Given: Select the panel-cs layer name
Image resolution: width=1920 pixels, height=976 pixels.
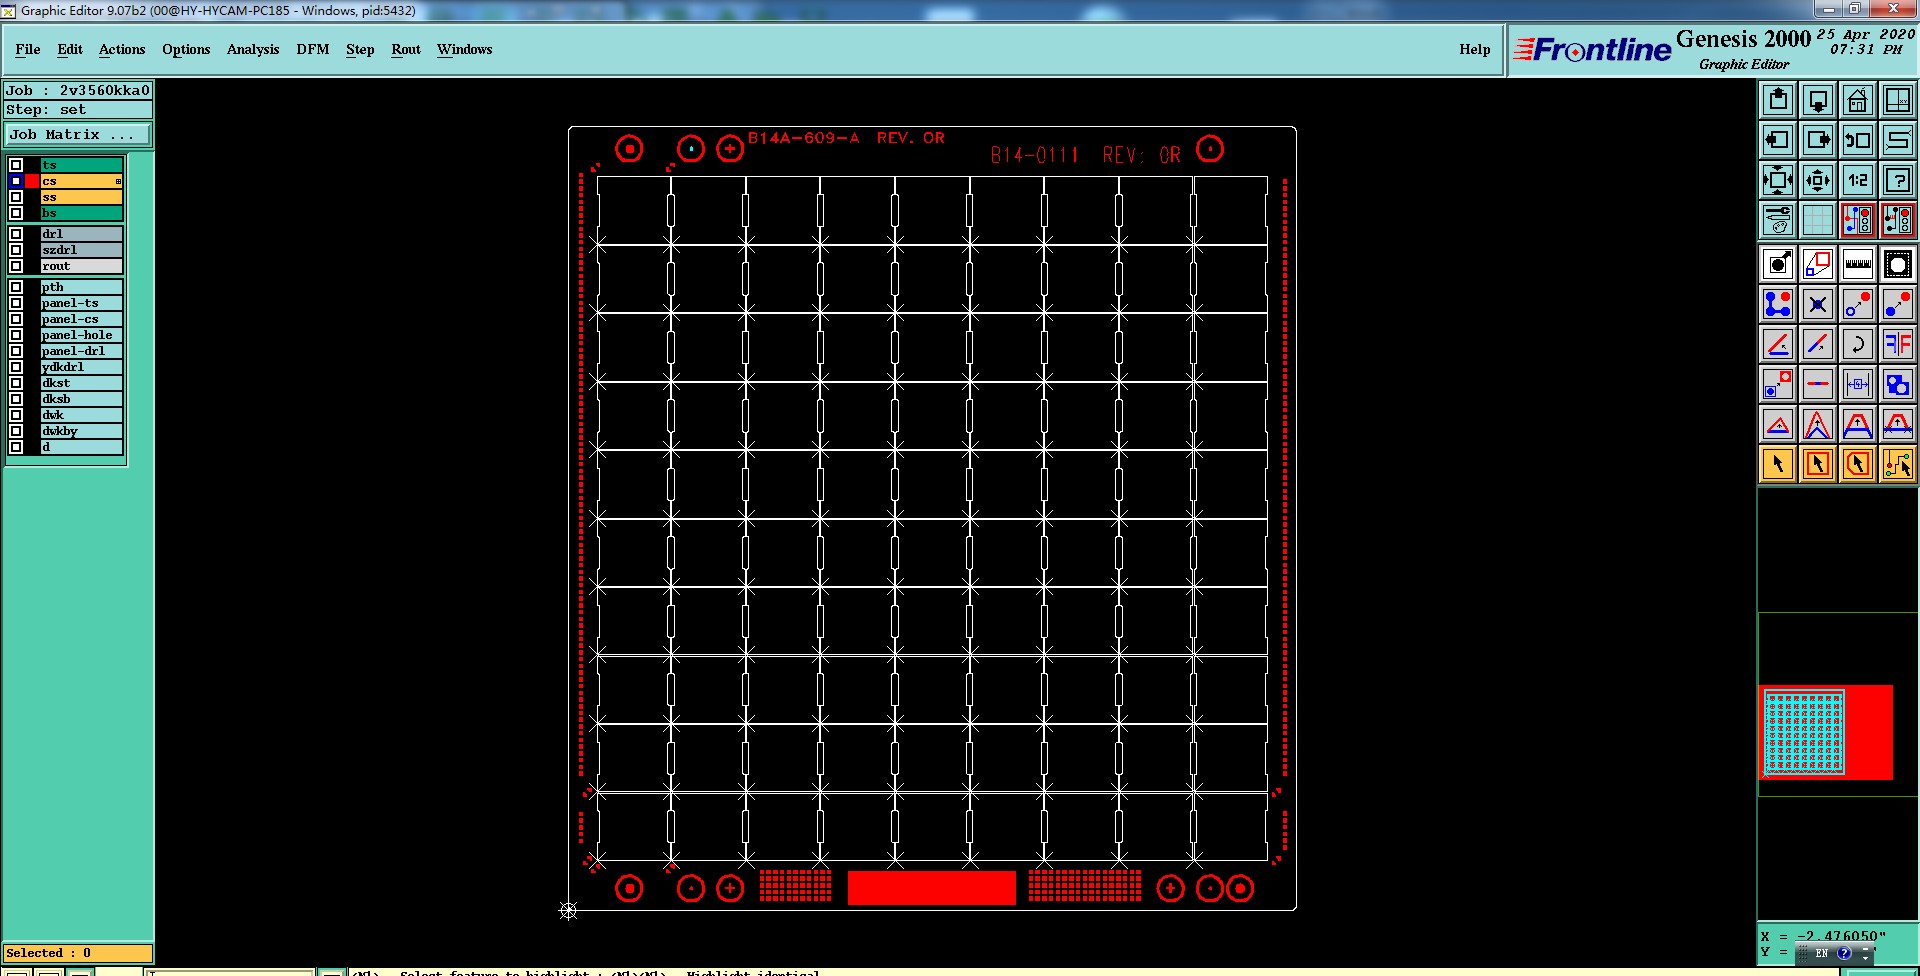Looking at the screenshot, I should 82,319.
